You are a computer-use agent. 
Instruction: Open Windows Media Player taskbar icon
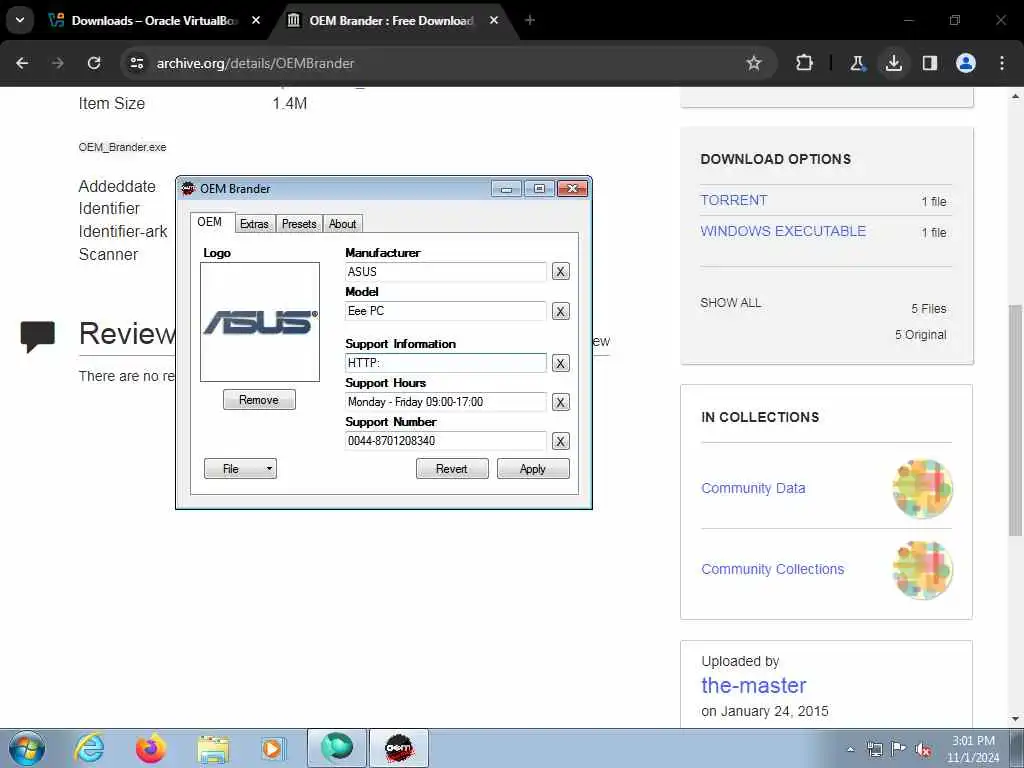(272, 748)
